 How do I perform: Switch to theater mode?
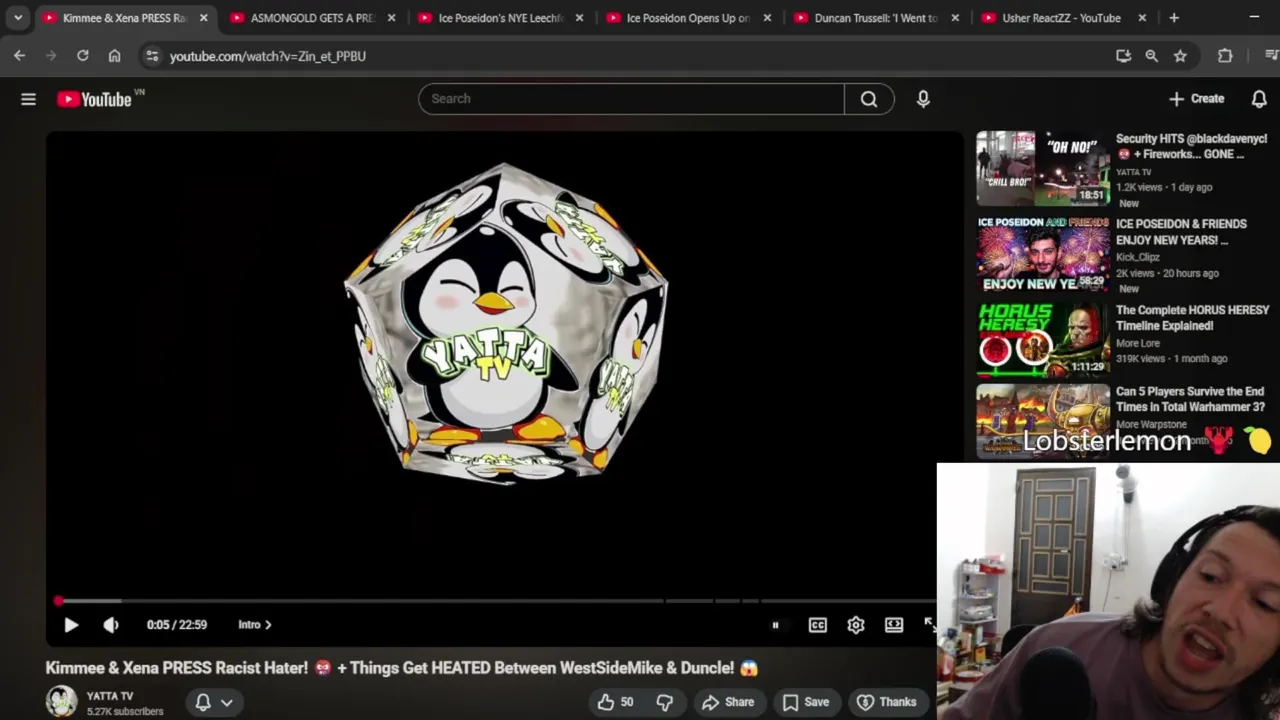coord(894,625)
